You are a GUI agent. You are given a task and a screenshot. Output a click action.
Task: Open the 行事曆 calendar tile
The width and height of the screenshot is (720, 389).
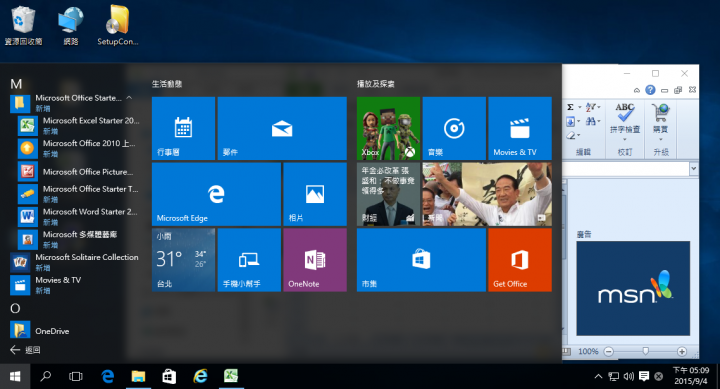coord(183,128)
